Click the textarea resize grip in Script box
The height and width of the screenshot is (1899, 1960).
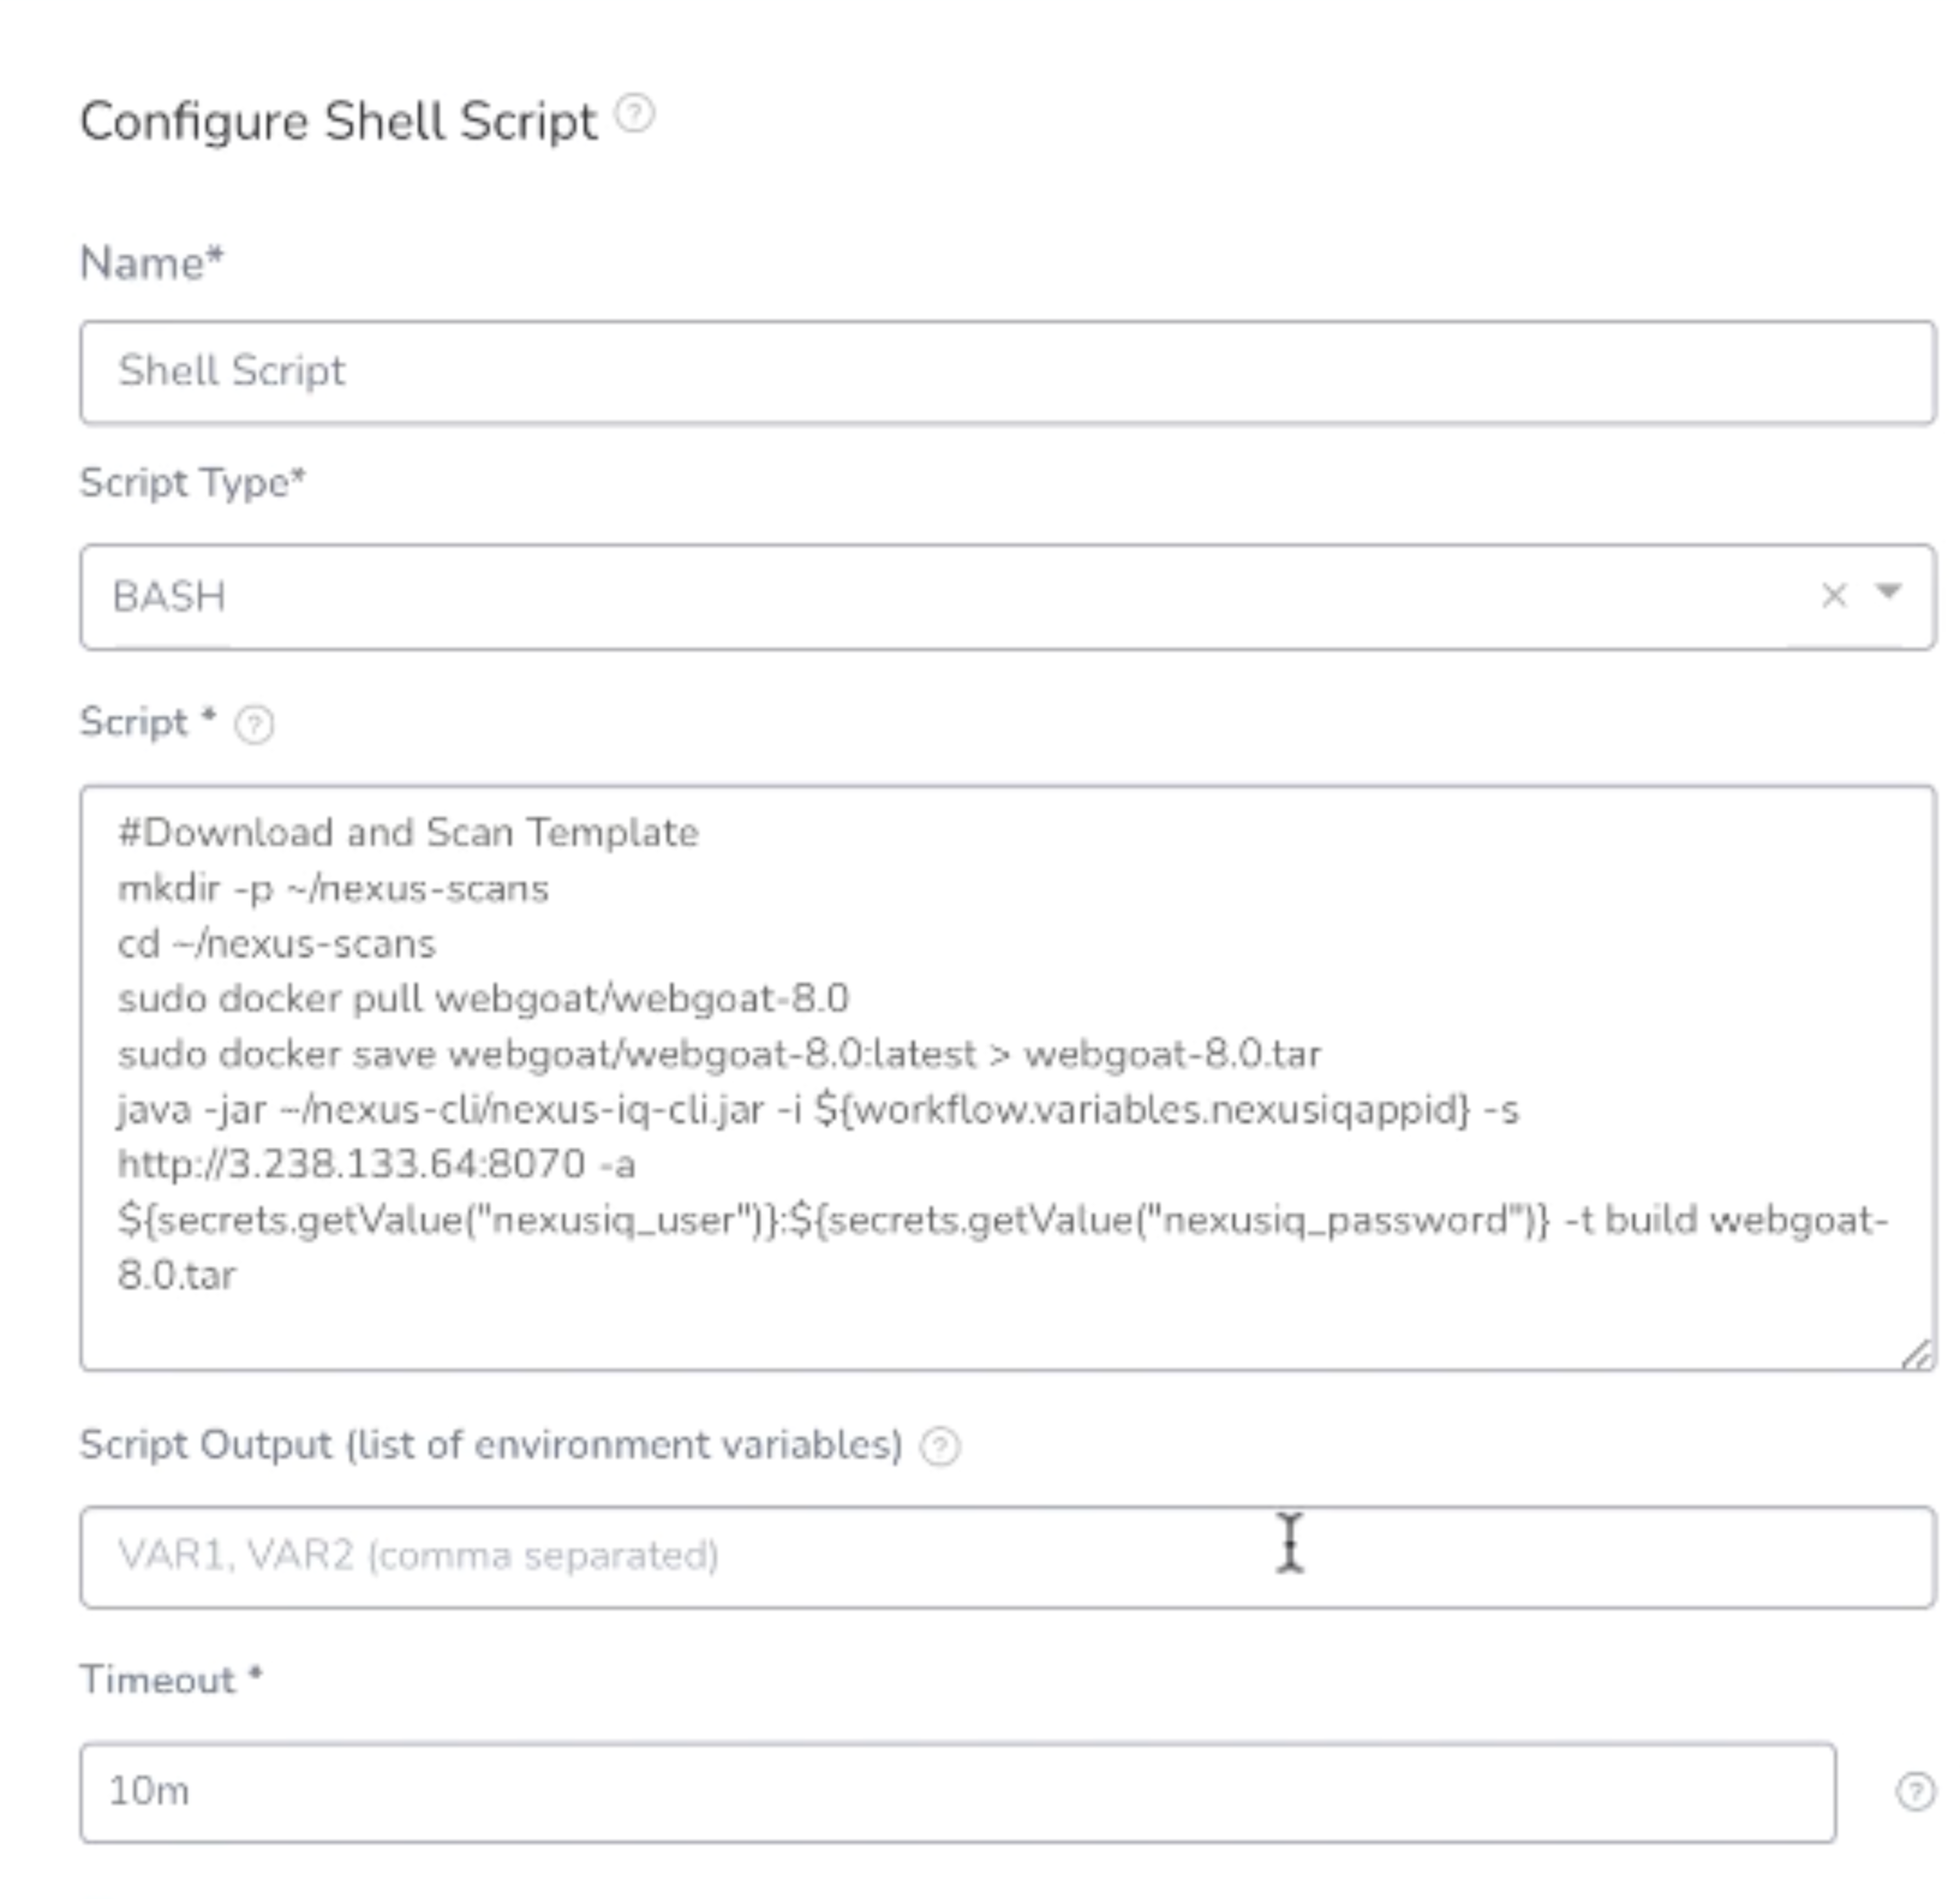pyautogui.click(x=1915, y=1355)
